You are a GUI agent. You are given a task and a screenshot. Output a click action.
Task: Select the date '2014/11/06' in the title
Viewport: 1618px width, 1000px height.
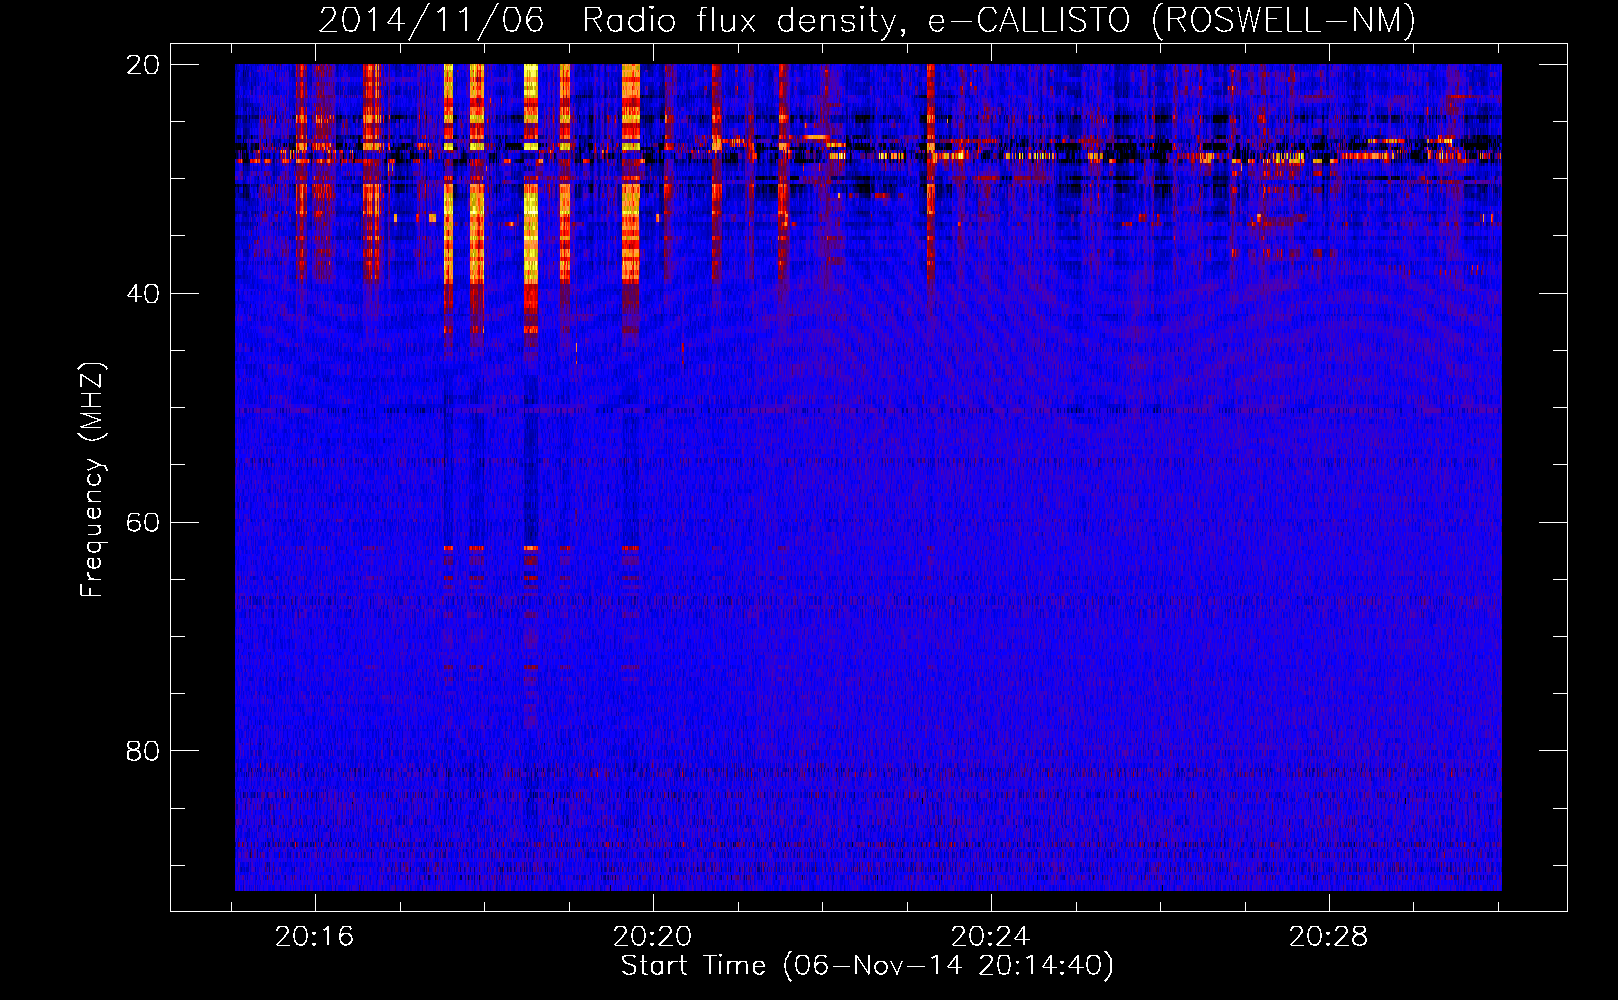[431, 21]
